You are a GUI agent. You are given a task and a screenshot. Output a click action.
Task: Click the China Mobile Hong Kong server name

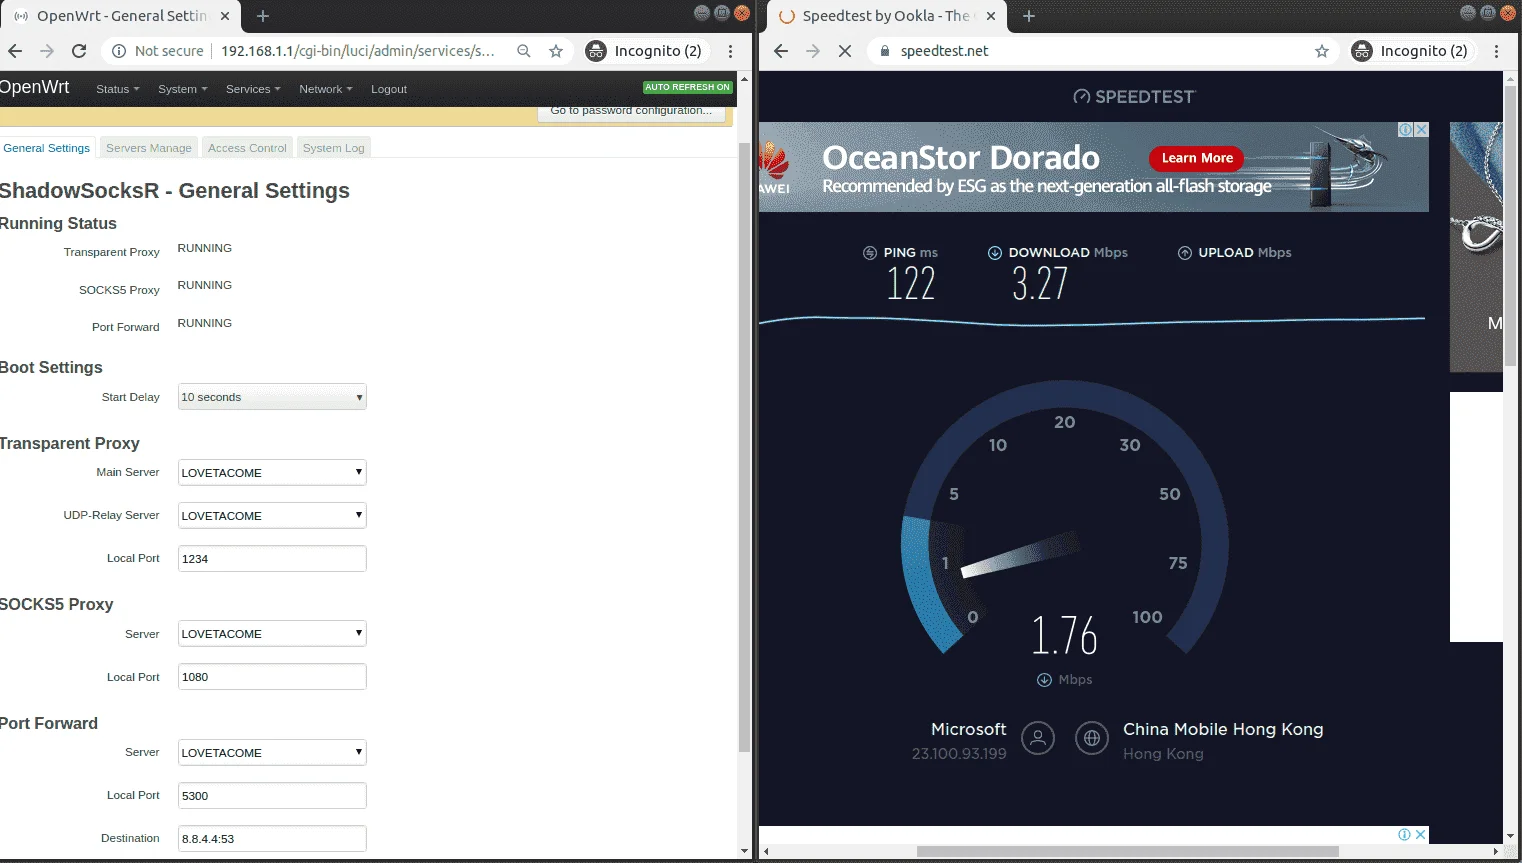pos(1223,729)
